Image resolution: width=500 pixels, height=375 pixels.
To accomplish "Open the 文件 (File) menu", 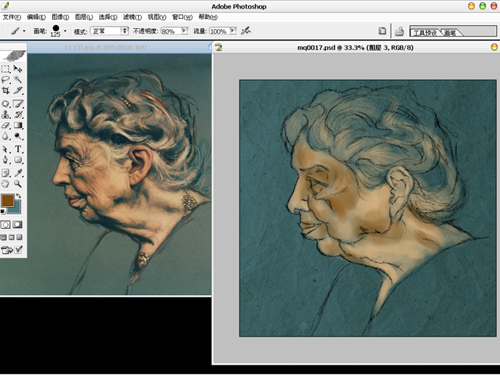I will click(x=12, y=17).
